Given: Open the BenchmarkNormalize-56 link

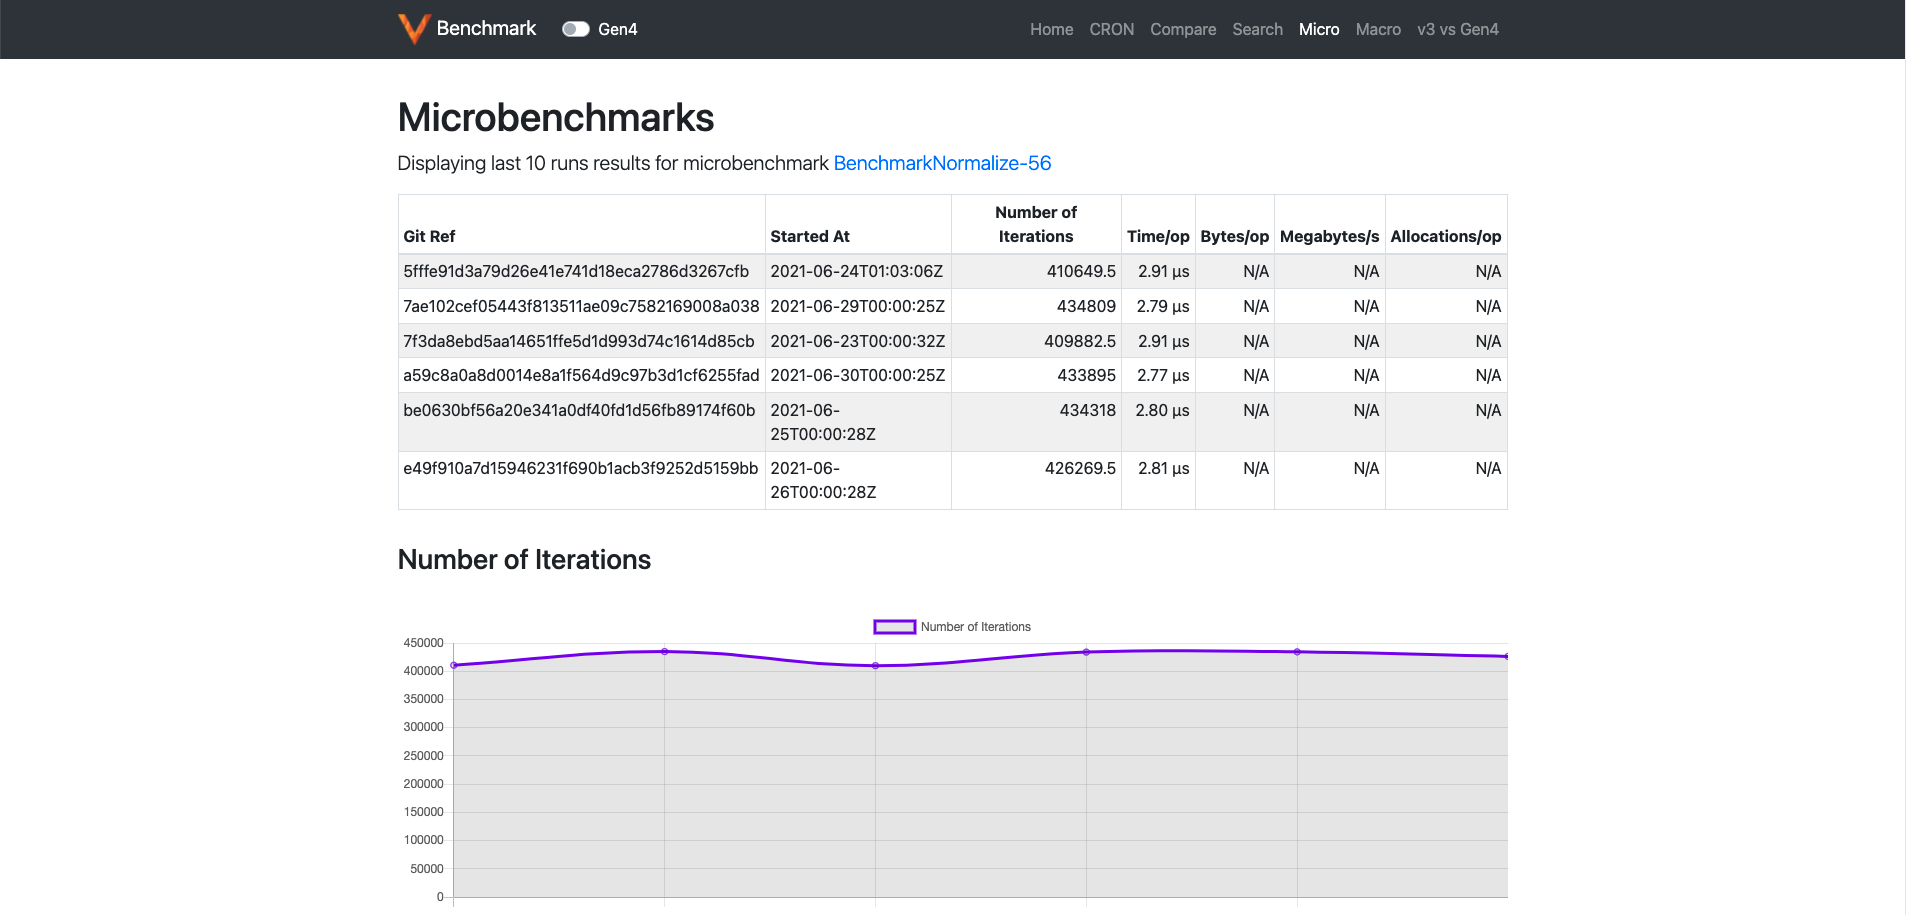Looking at the screenshot, I should click(942, 163).
